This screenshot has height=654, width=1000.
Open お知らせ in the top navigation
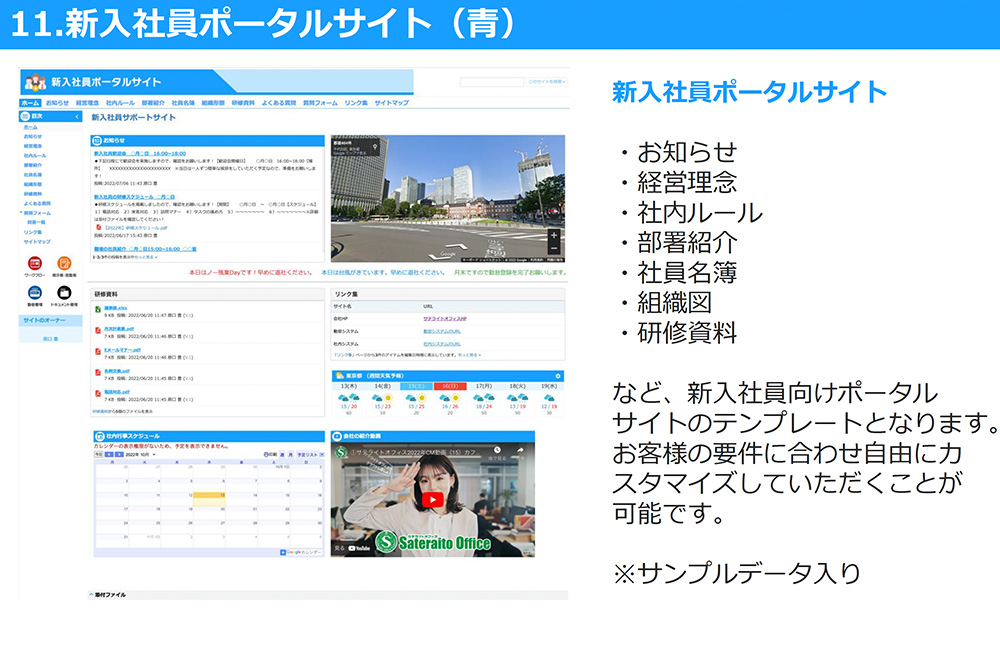pyautogui.click(x=57, y=103)
